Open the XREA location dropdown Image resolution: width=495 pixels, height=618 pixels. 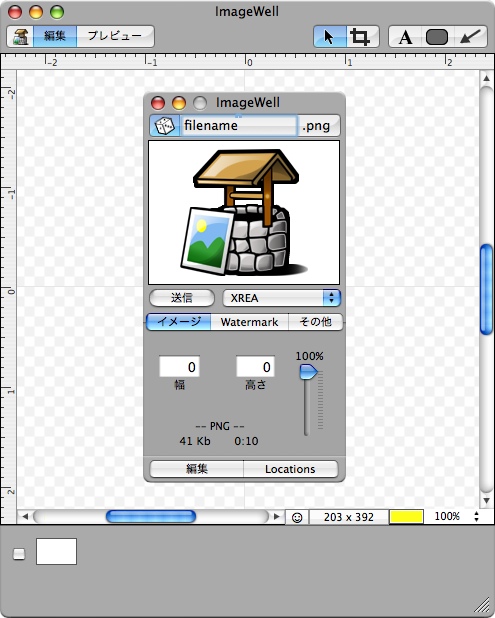[281, 298]
